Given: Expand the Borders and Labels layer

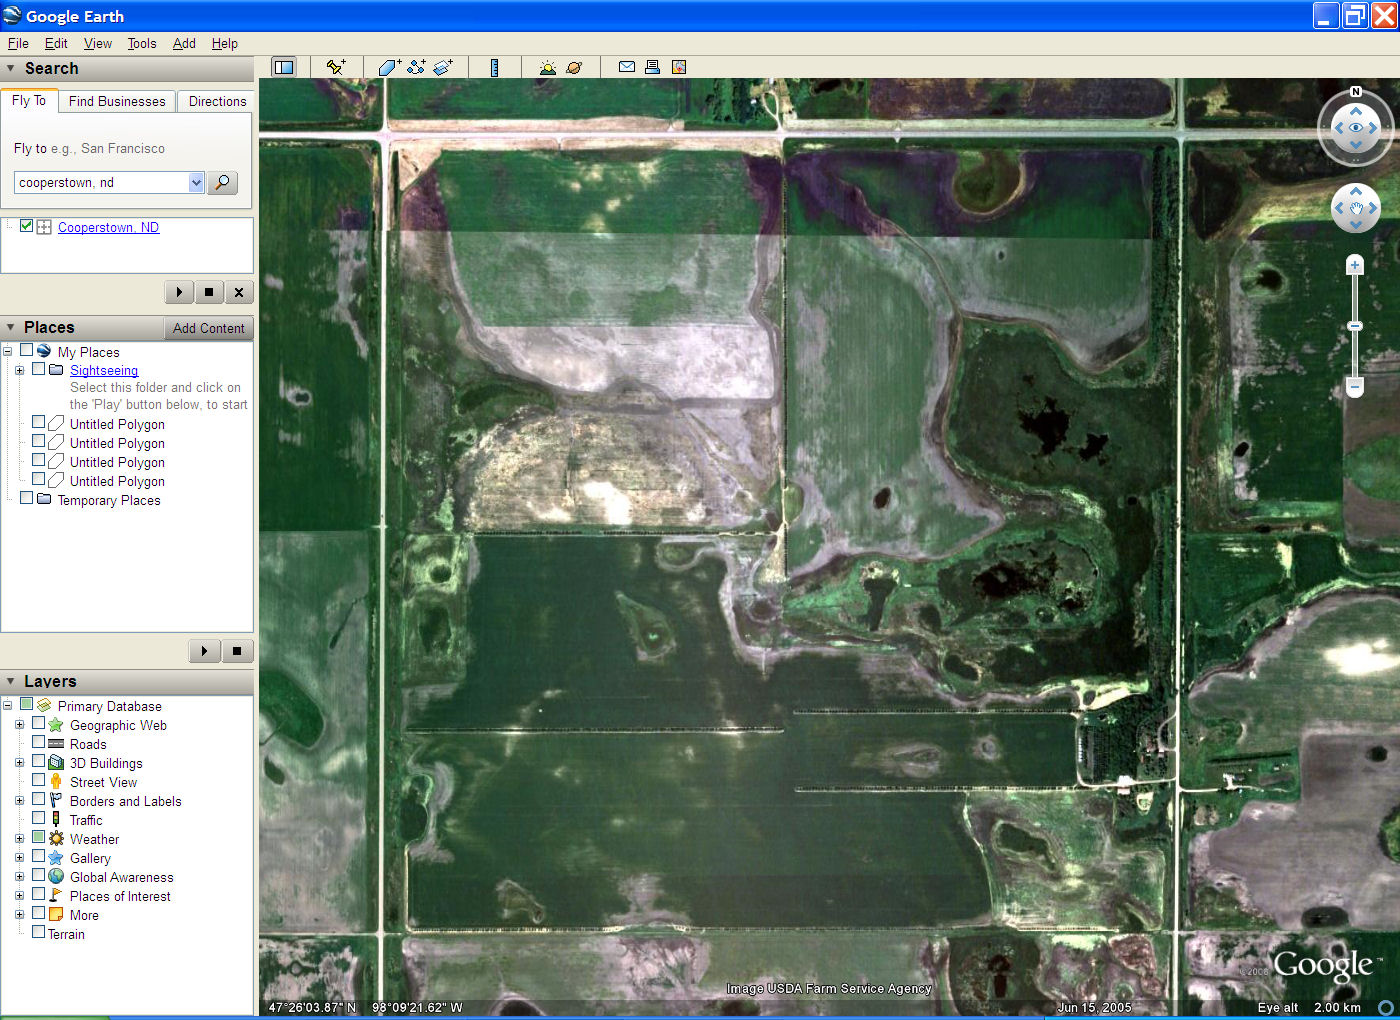Looking at the screenshot, I should pos(19,801).
